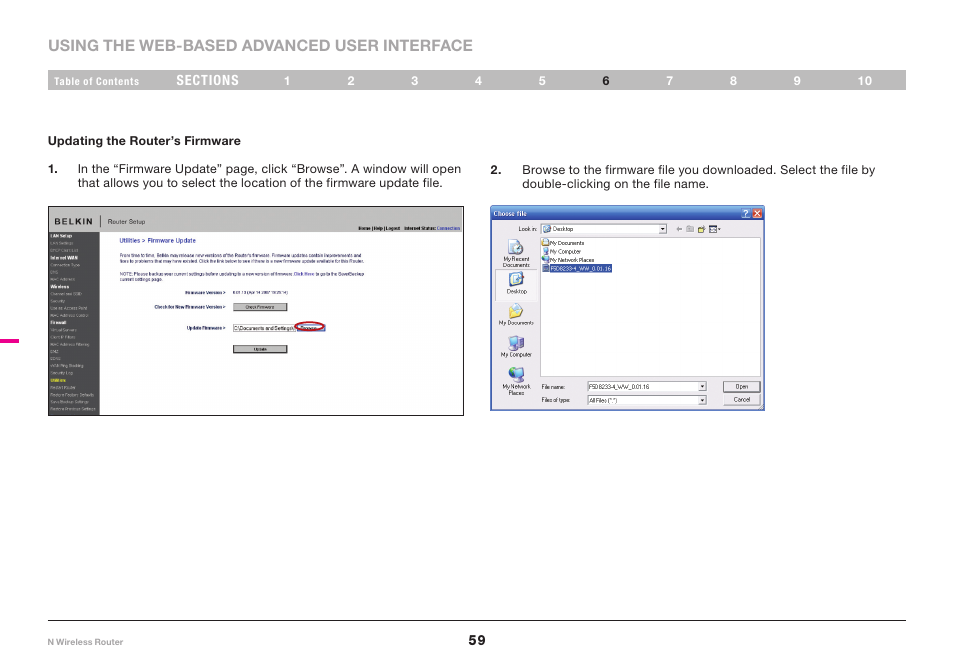
Task: Jump to section 2 in manual
Action: (x=351, y=81)
